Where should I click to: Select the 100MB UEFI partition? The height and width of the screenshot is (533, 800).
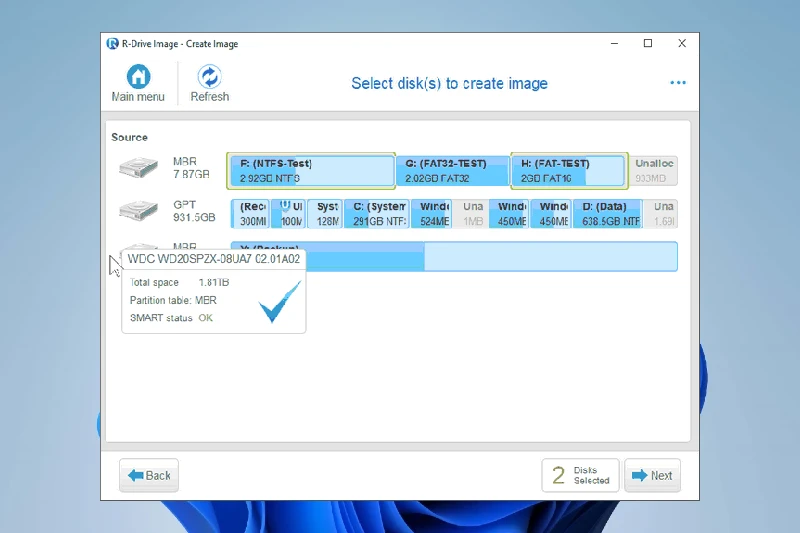click(288, 213)
